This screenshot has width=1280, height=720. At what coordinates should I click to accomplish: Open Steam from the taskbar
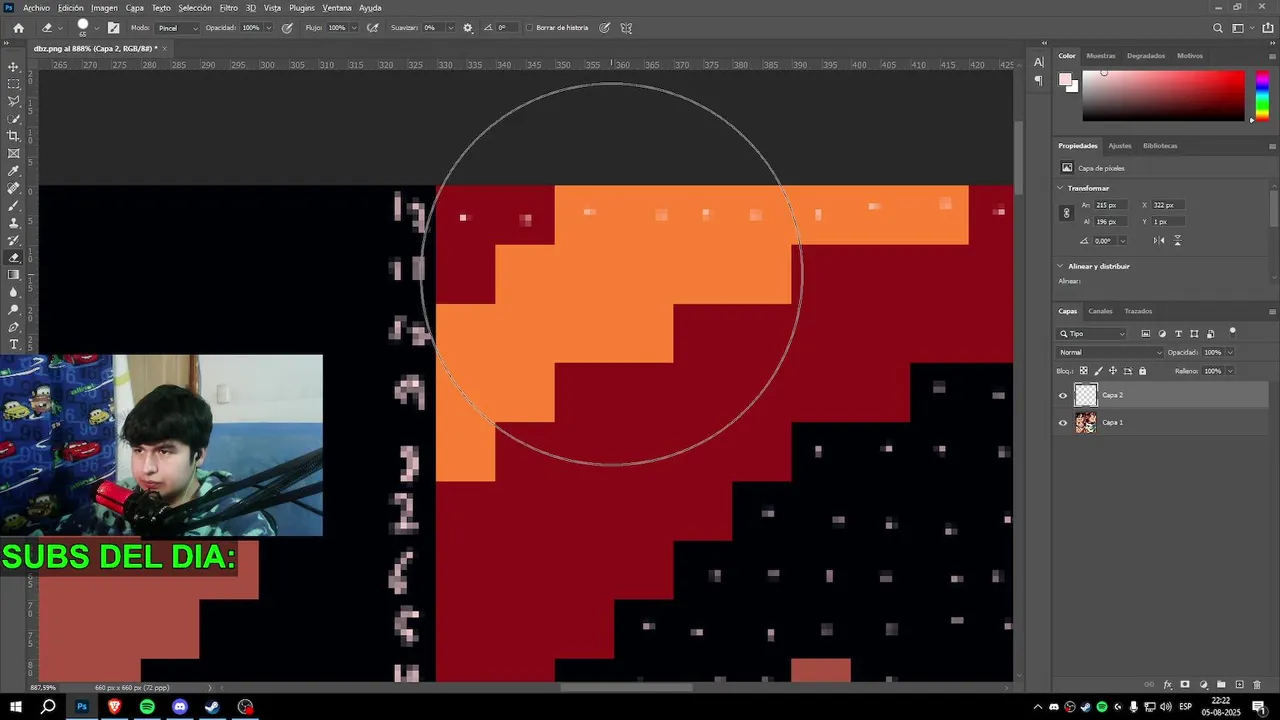[x=213, y=707]
